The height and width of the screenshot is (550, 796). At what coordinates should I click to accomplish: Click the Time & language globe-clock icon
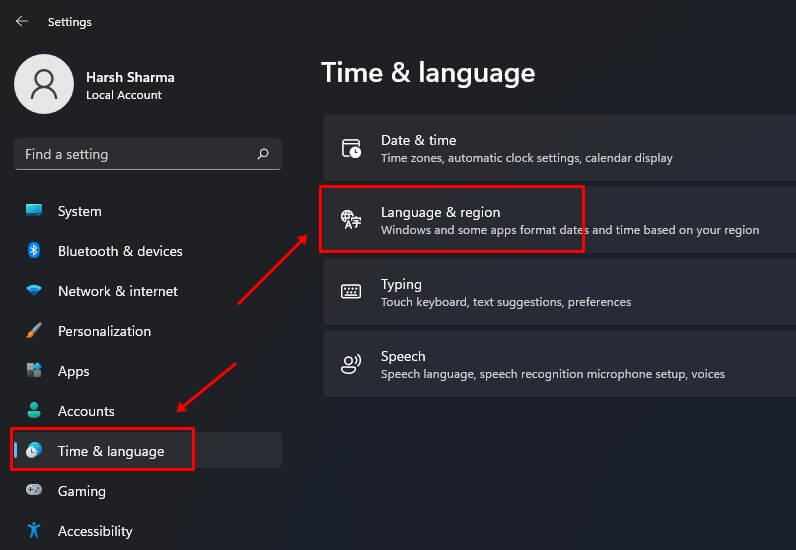[x=34, y=450]
